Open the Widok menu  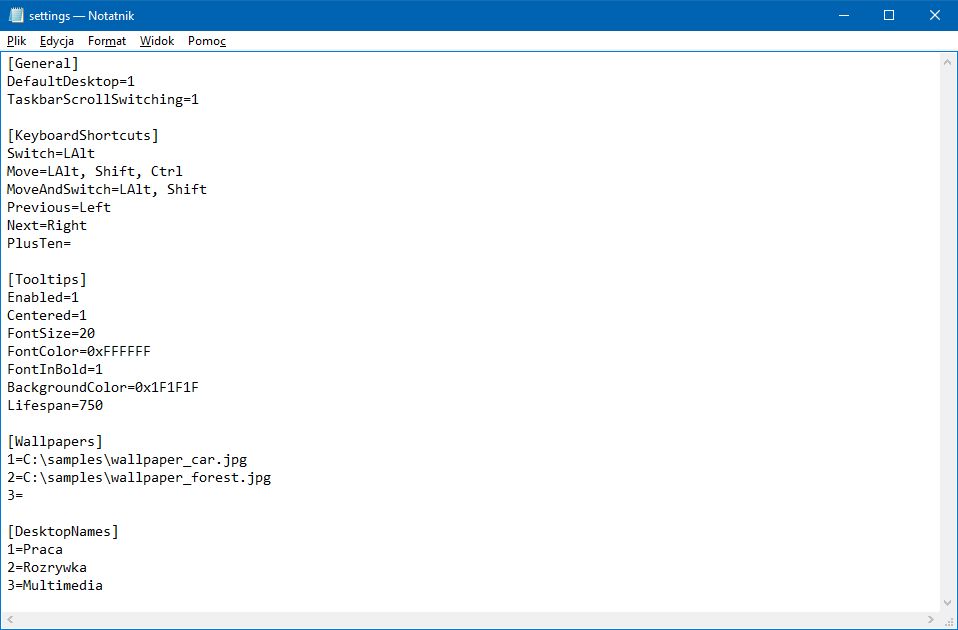tap(157, 41)
